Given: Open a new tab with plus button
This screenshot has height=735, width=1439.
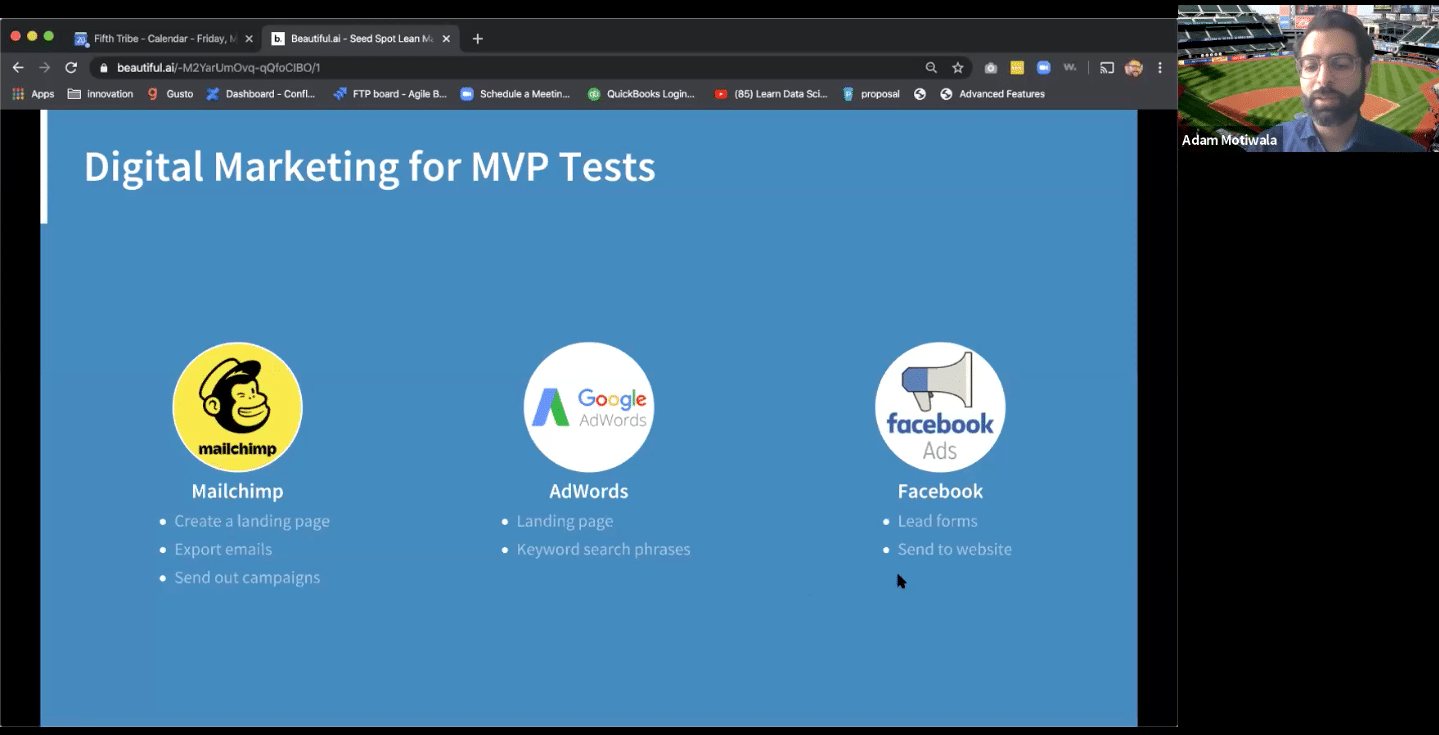Looking at the screenshot, I should (x=478, y=39).
